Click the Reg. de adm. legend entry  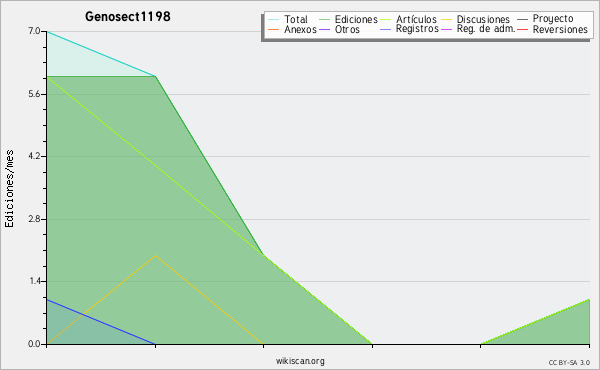point(478,29)
